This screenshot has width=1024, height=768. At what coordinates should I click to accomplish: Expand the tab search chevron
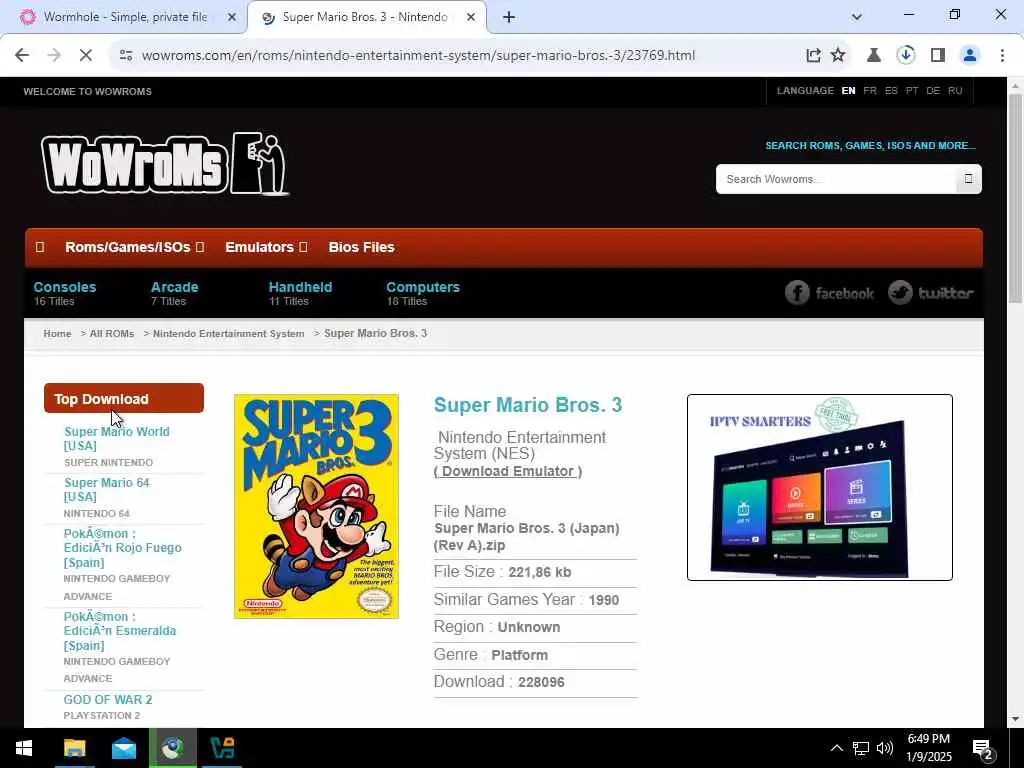pyautogui.click(x=857, y=17)
